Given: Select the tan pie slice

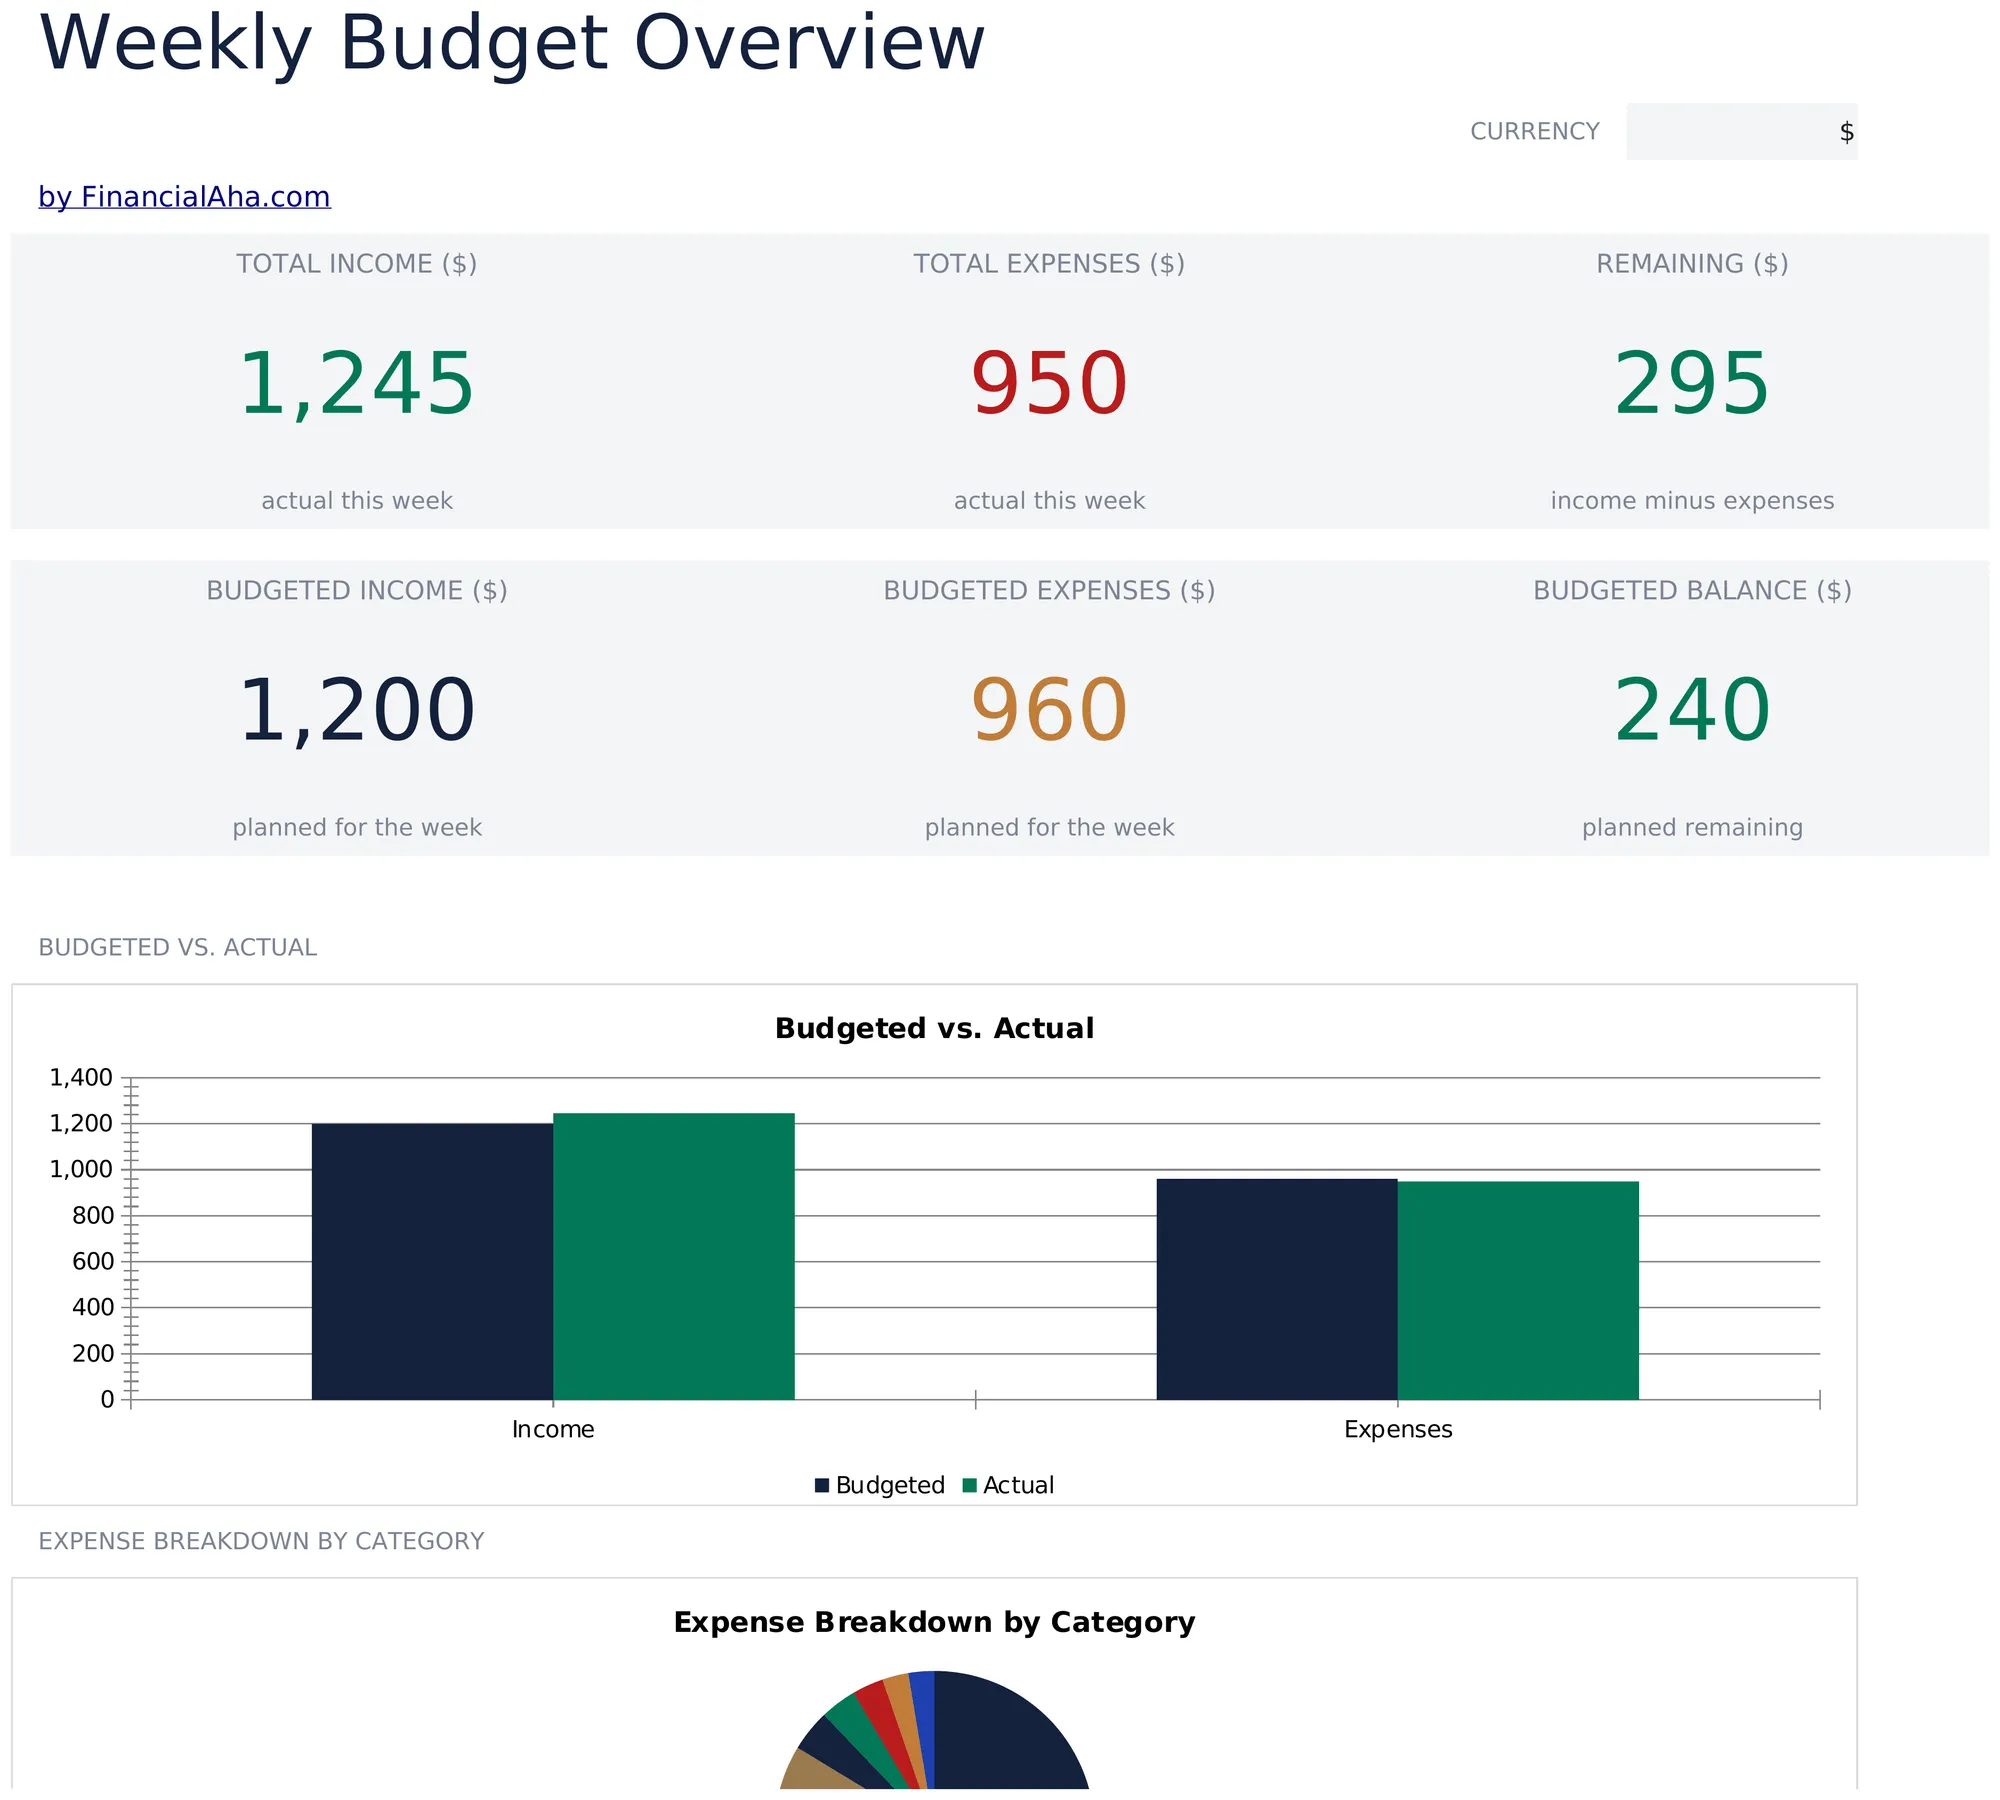Looking at the screenshot, I should 812,1773.
